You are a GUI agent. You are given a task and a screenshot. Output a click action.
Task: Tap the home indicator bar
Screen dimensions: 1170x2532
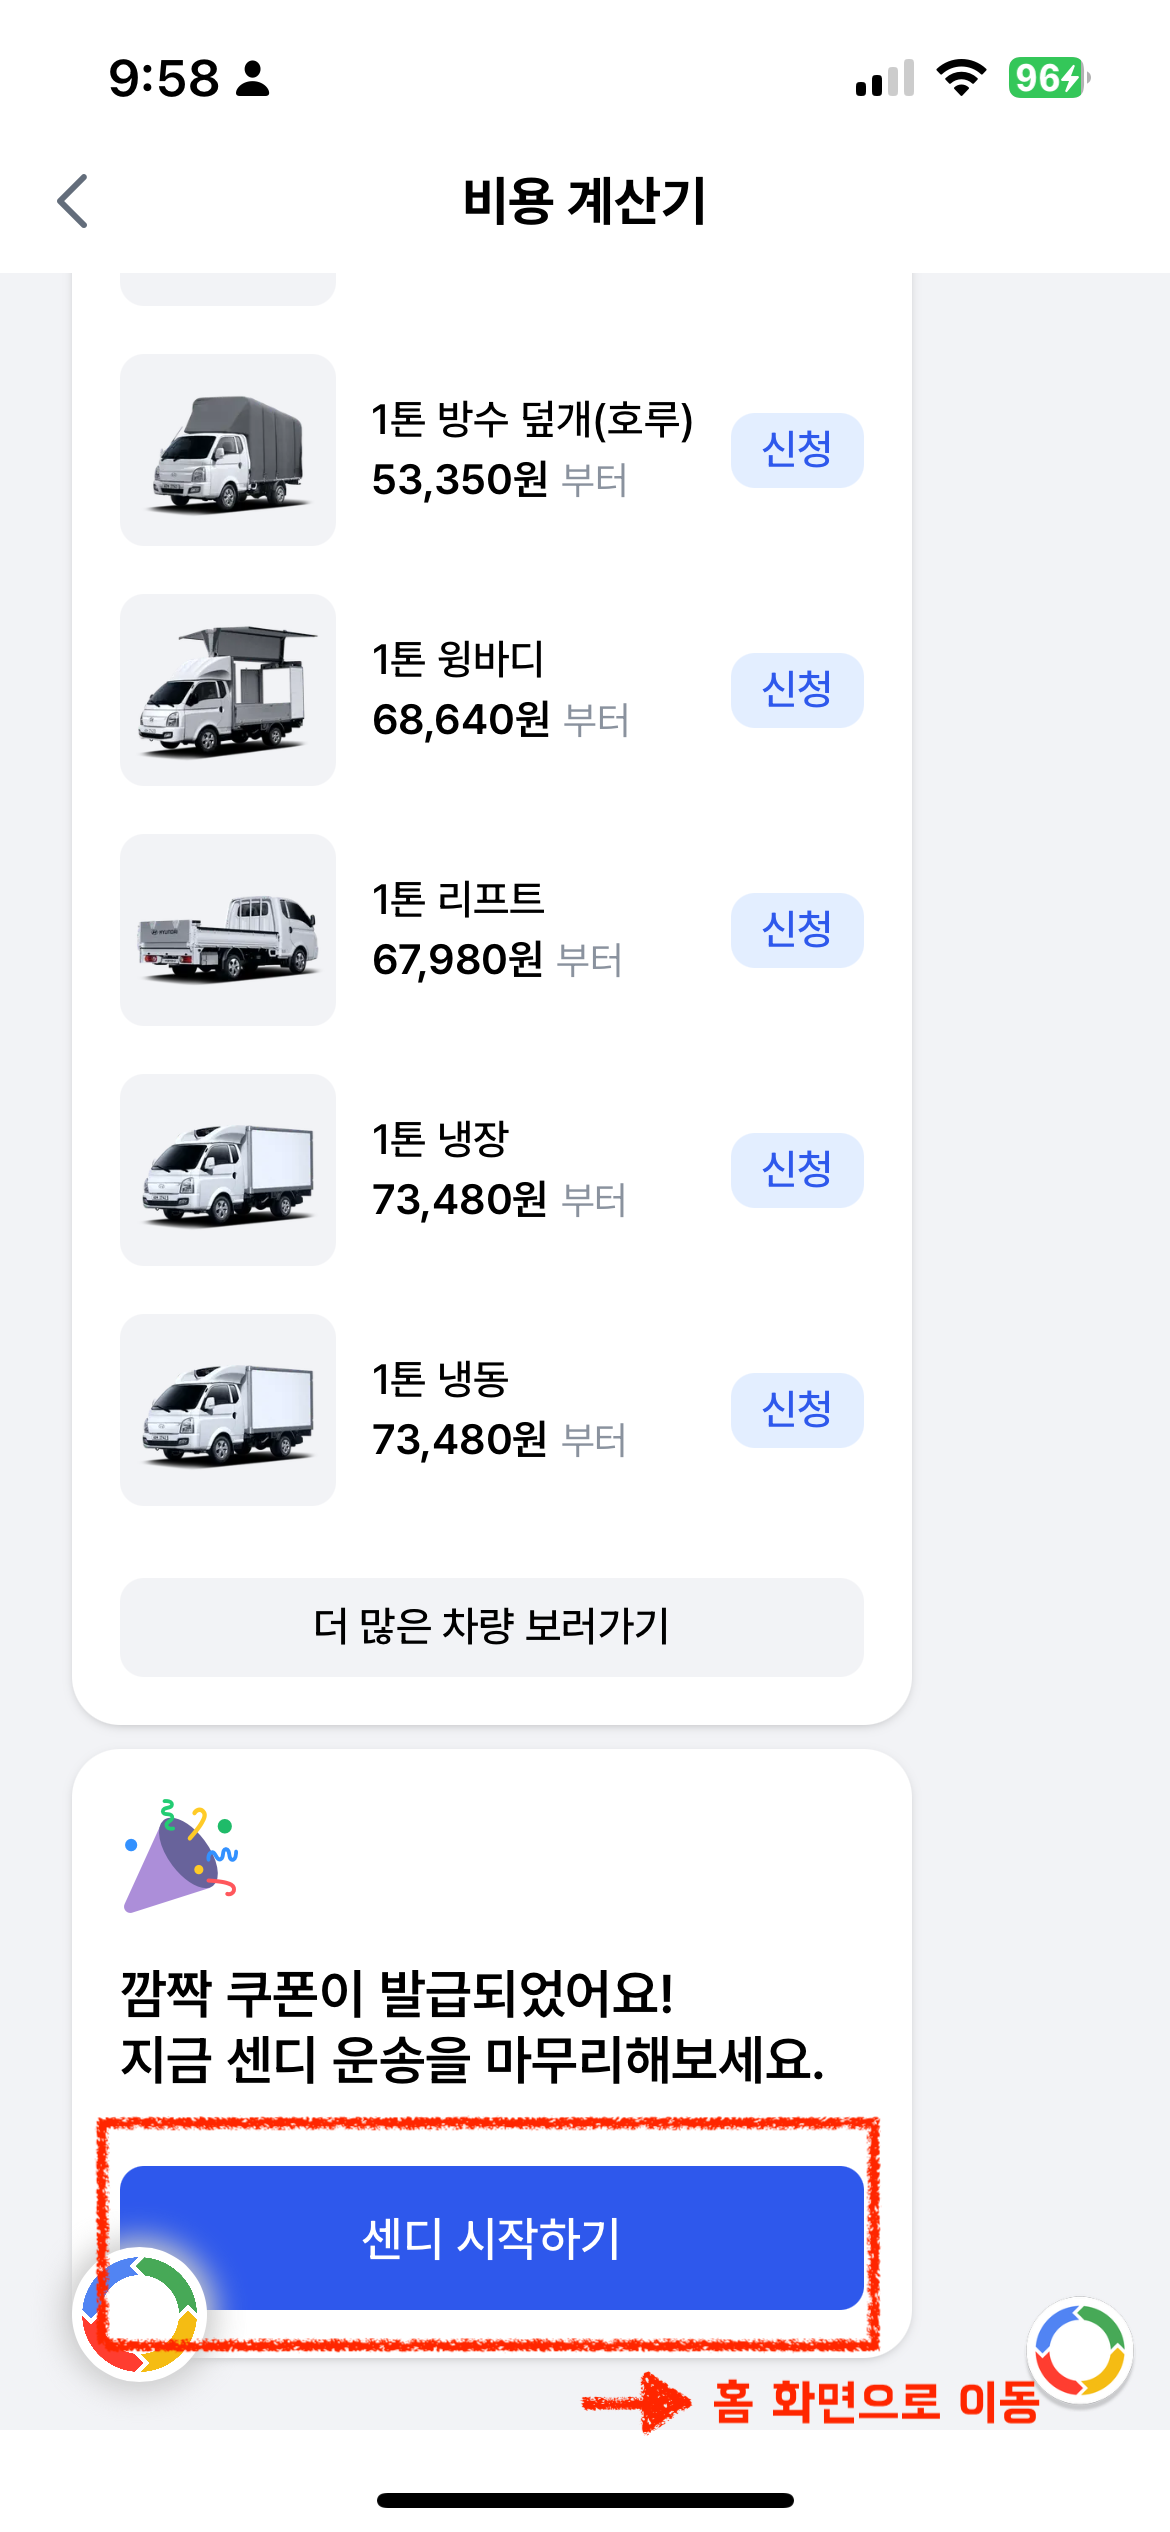click(585, 2500)
